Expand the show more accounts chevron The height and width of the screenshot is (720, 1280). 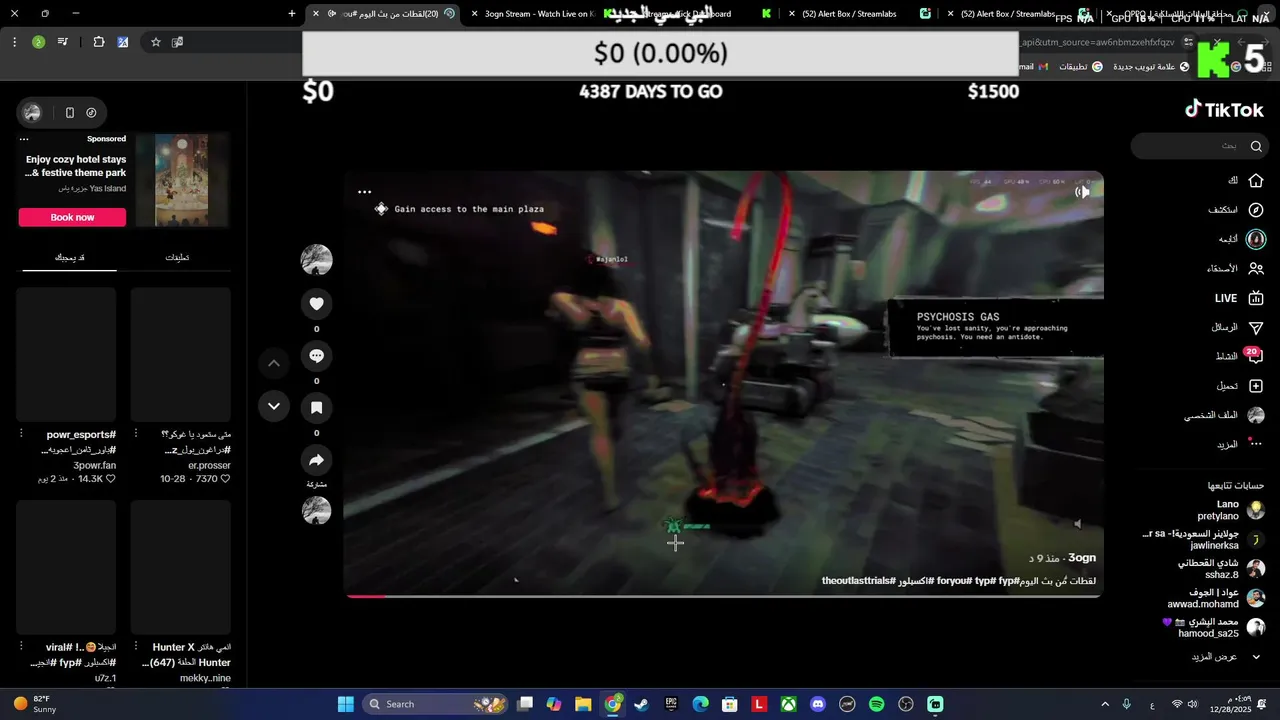1256,657
